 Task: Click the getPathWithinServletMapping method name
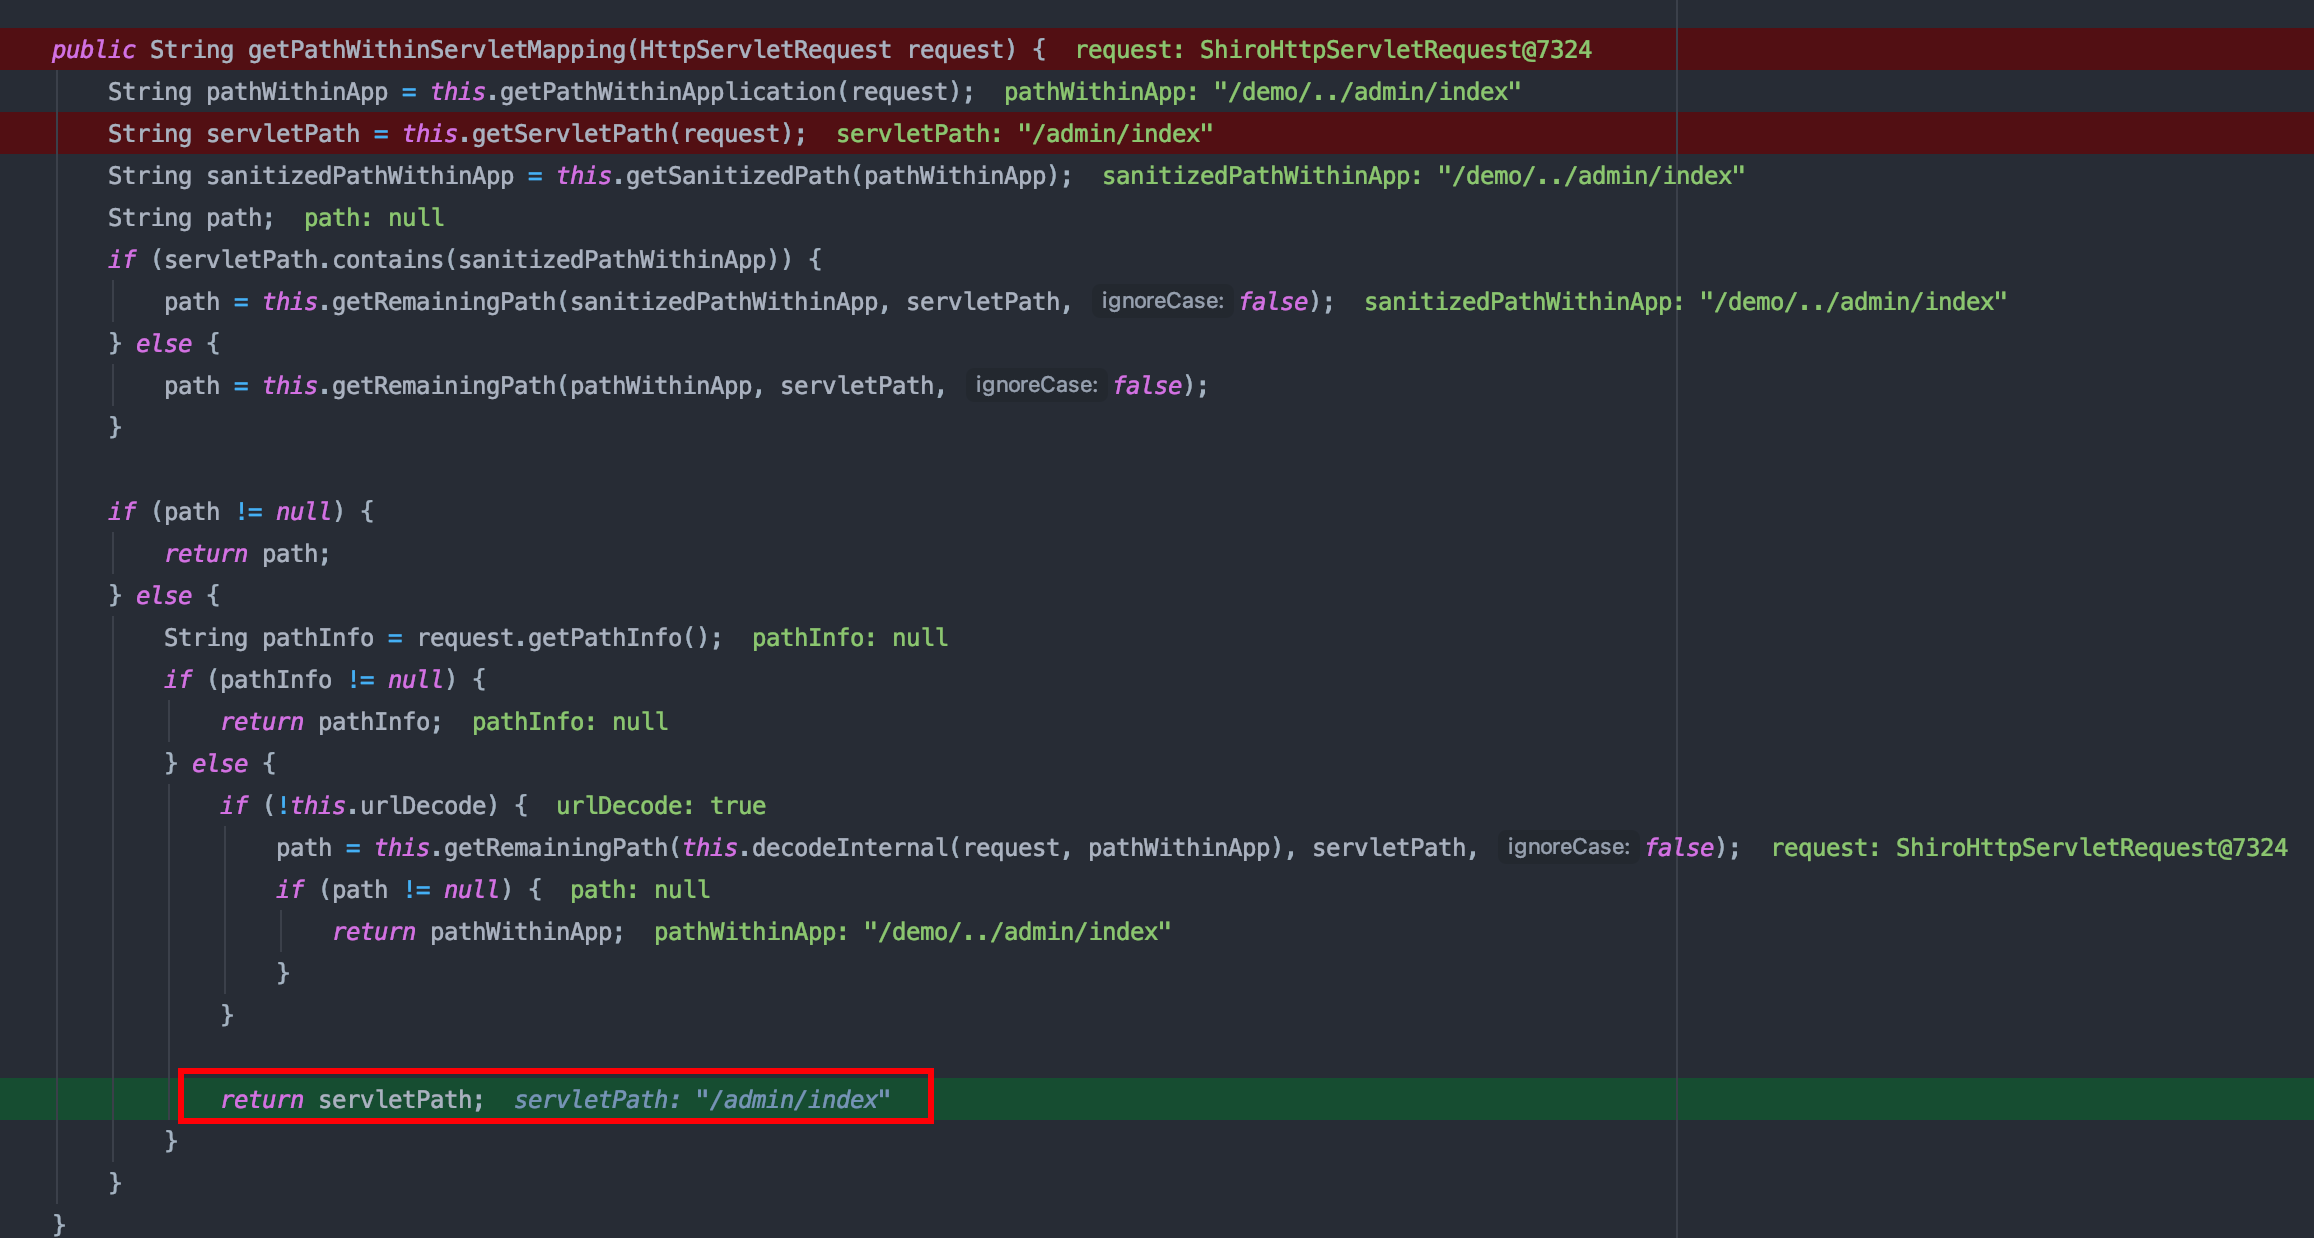coord(437,50)
